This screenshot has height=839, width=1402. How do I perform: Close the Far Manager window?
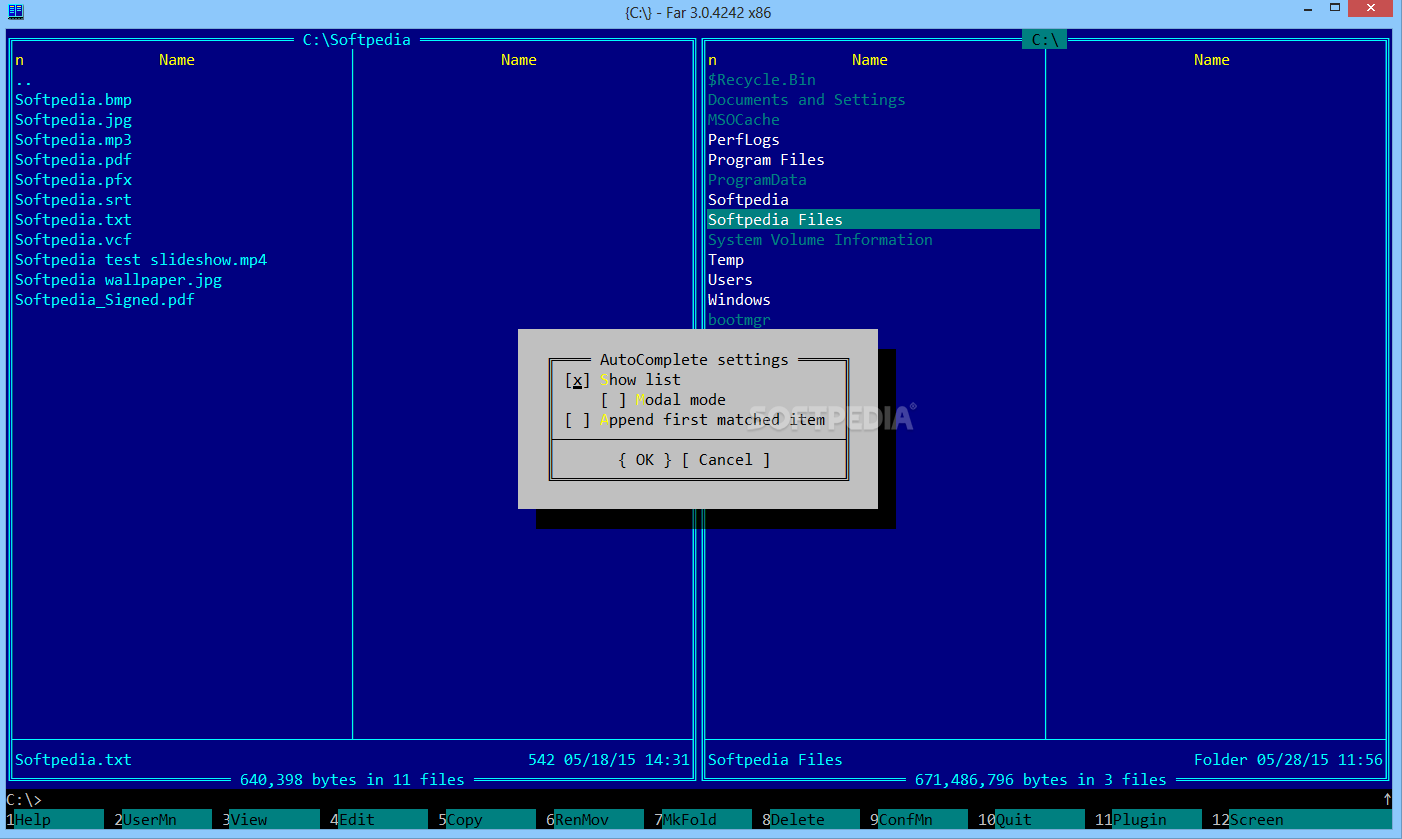point(1369,10)
